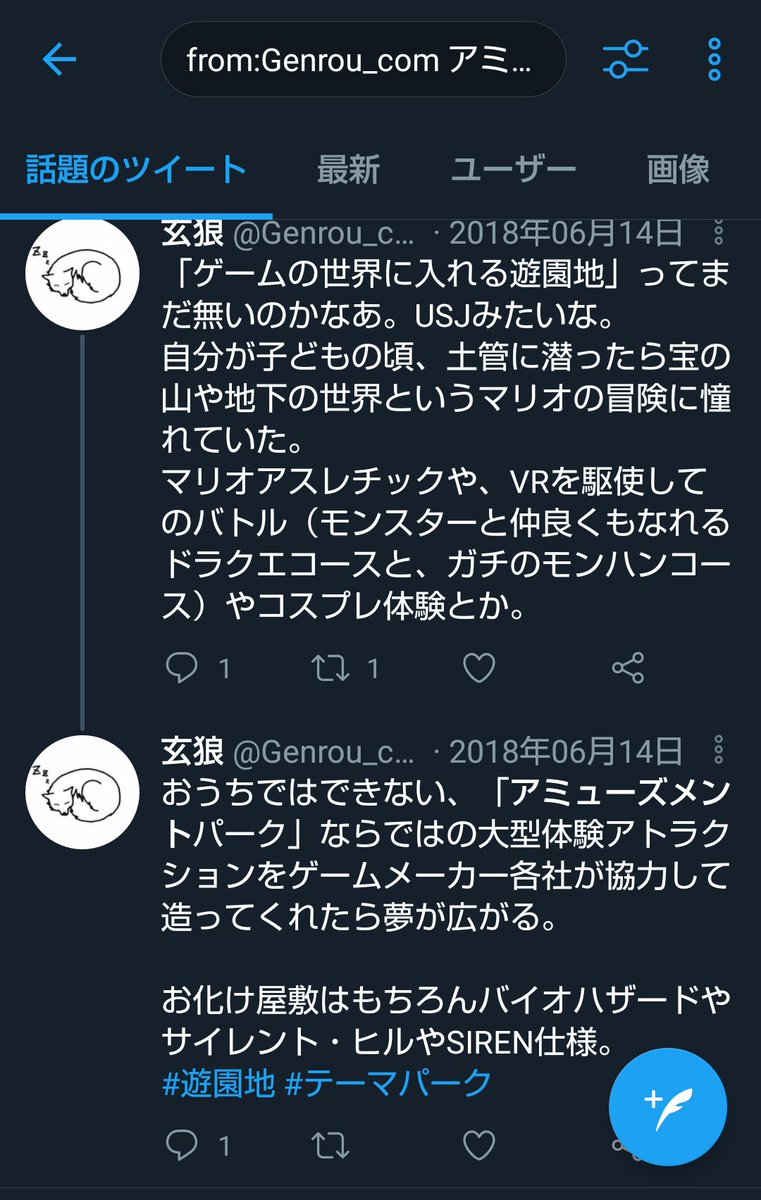761x1200 pixels.
Task: Expand options for the first tweet
Action: [718, 234]
